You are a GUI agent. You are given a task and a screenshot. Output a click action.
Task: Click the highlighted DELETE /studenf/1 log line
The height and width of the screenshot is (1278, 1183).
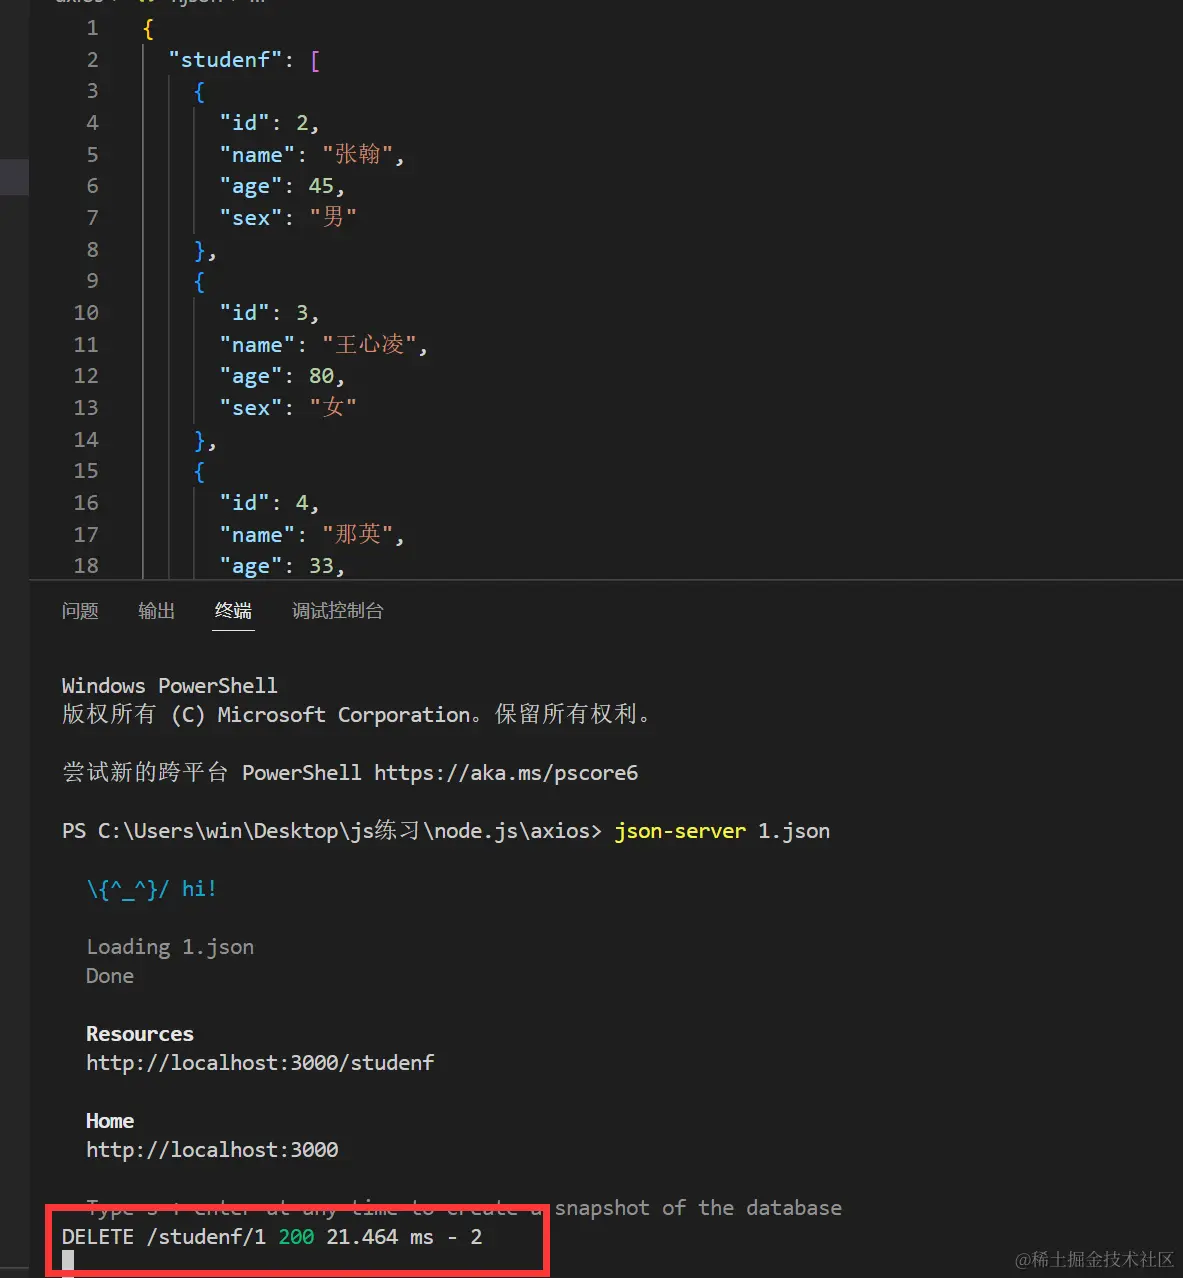pos(270,1237)
